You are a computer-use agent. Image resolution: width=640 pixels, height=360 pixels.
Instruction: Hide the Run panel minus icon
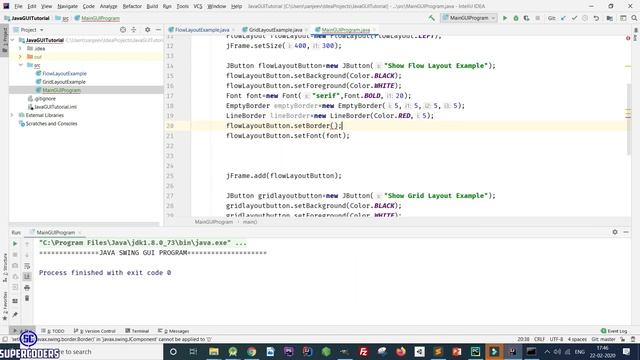[626, 232]
